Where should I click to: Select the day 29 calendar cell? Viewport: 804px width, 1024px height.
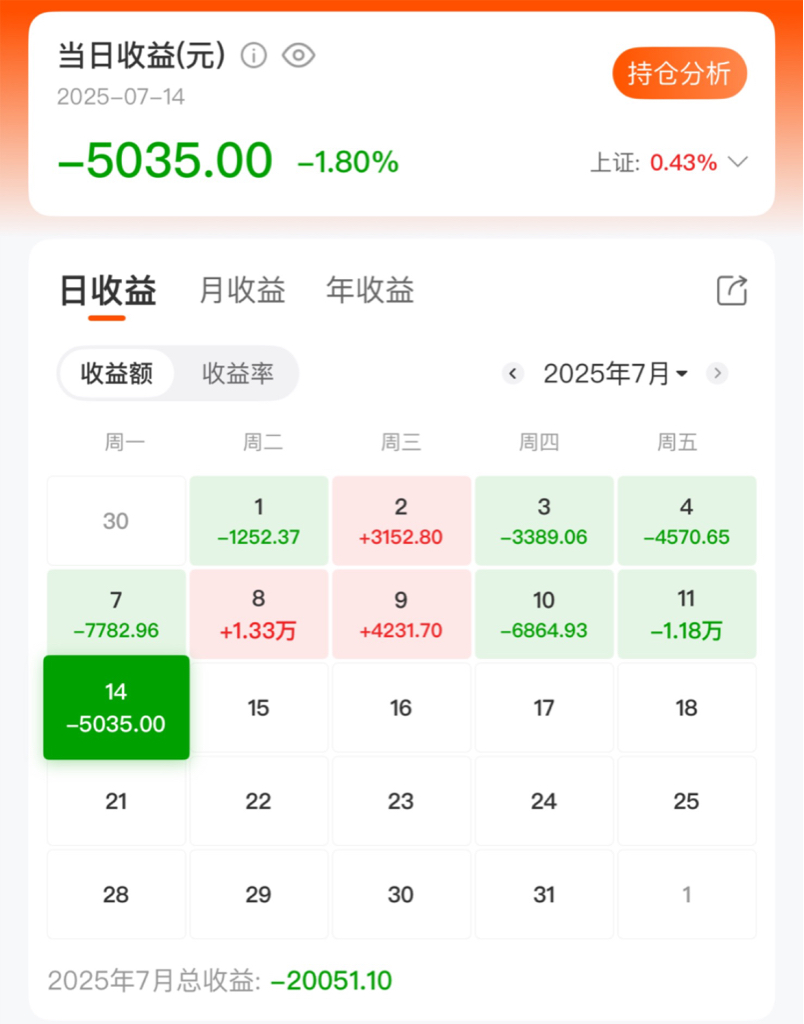pos(259,894)
